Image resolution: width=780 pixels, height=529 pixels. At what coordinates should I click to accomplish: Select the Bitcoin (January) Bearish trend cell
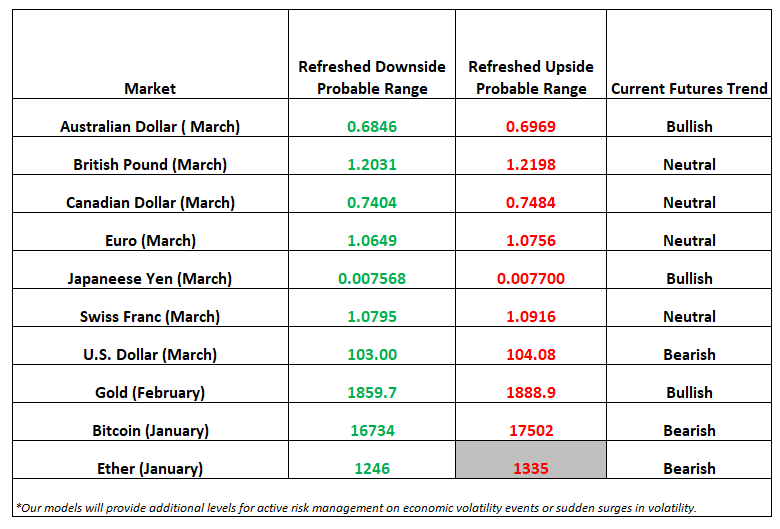[689, 422]
